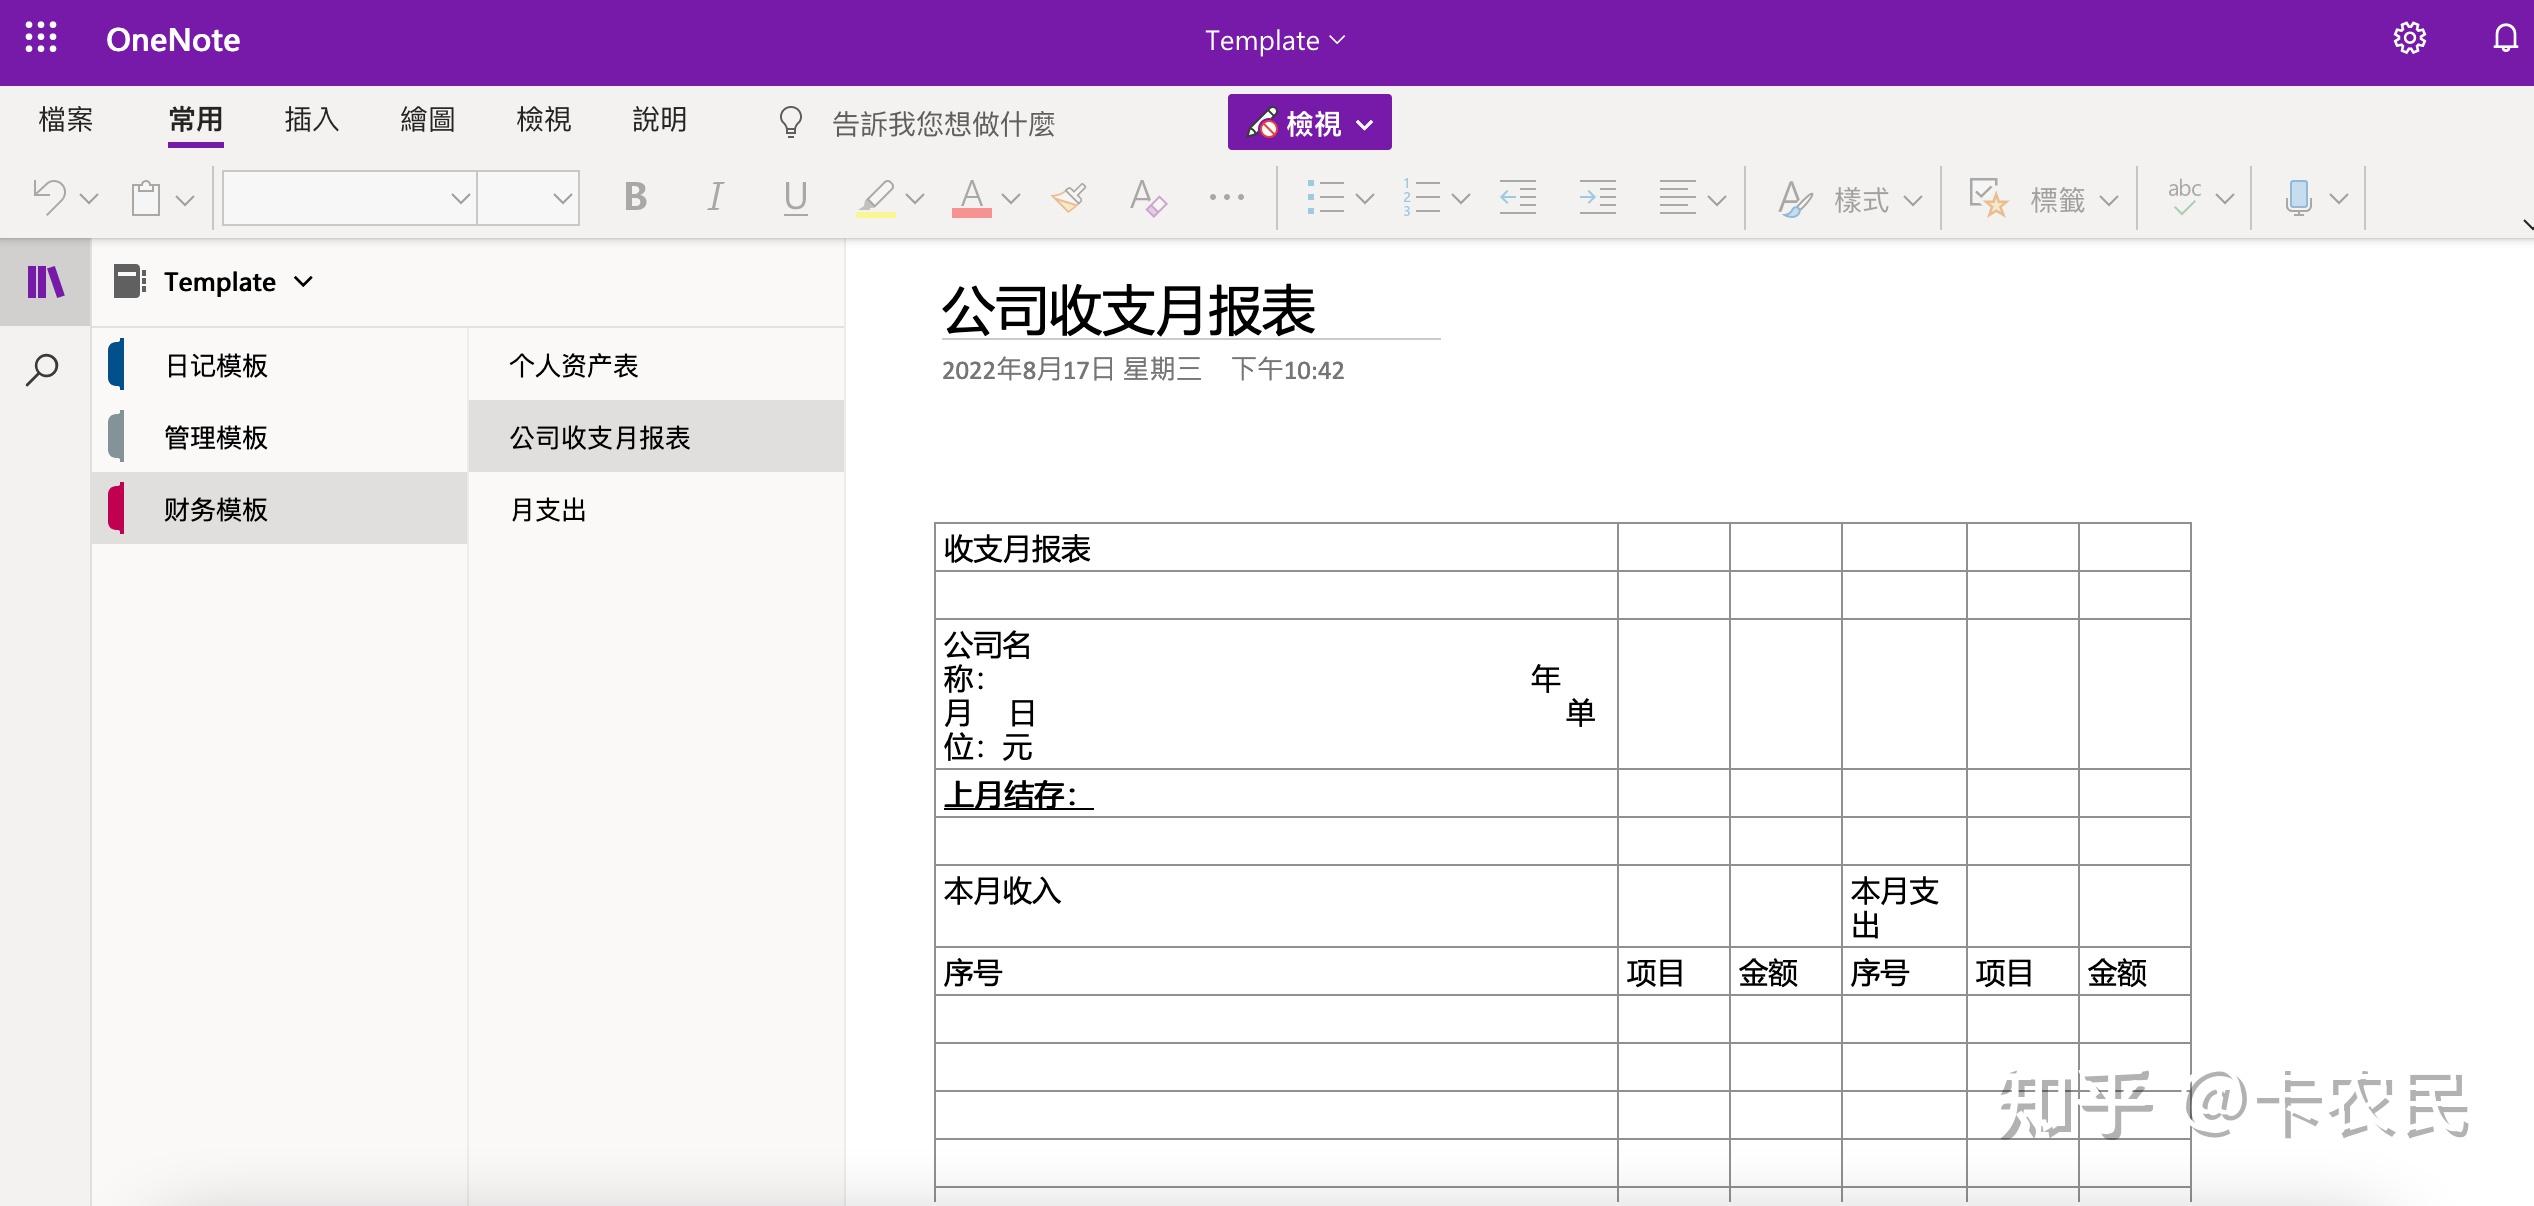Expand alignment dropdown arrow
Viewport: 2534px width, 1206px height.
coord(1717,199)
